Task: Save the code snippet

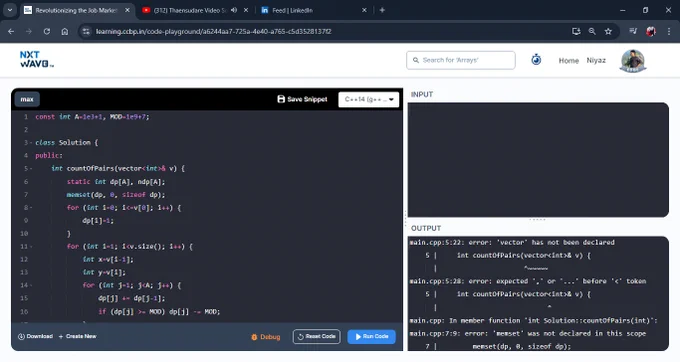Action: click(x=302, y=99)
